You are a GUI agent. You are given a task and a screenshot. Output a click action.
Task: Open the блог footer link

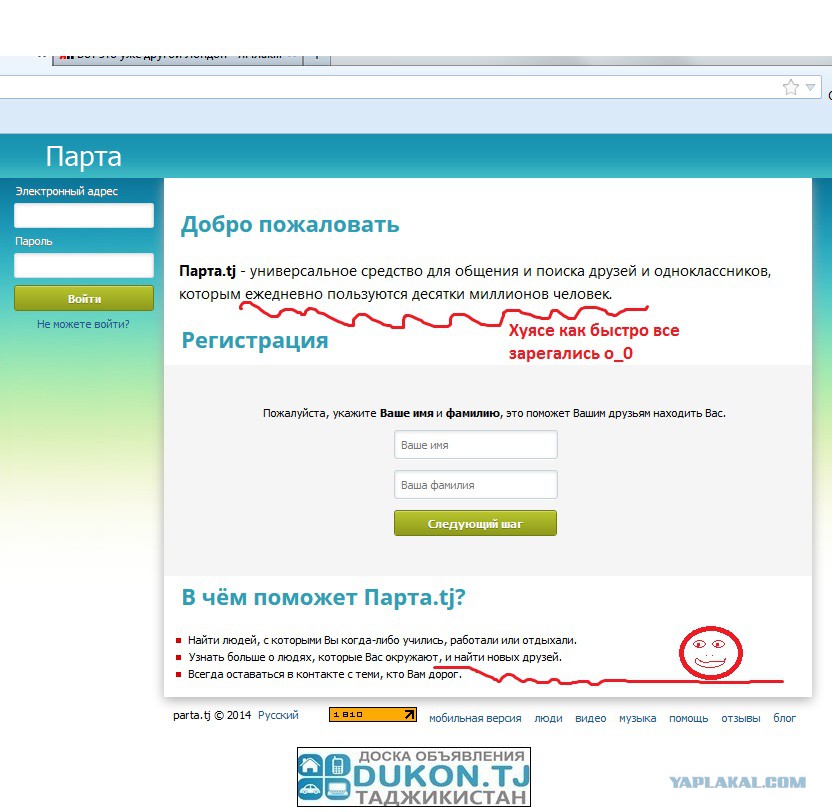(x=784, y=718)
